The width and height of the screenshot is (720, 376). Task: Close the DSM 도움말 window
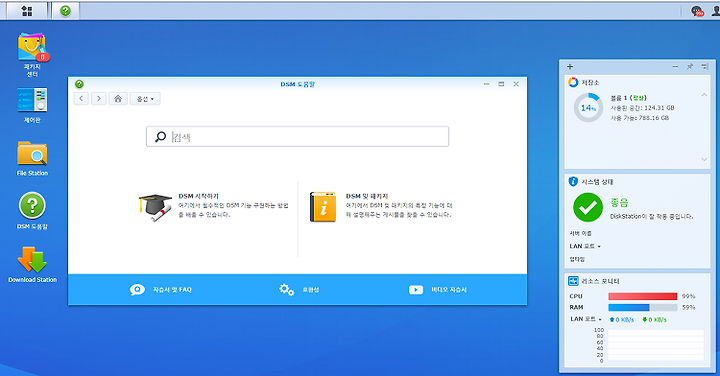tap(516, 84)
